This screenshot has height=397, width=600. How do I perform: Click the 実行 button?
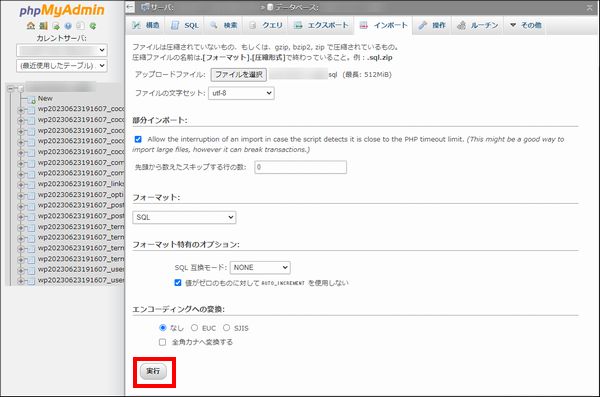pos(153,371)
